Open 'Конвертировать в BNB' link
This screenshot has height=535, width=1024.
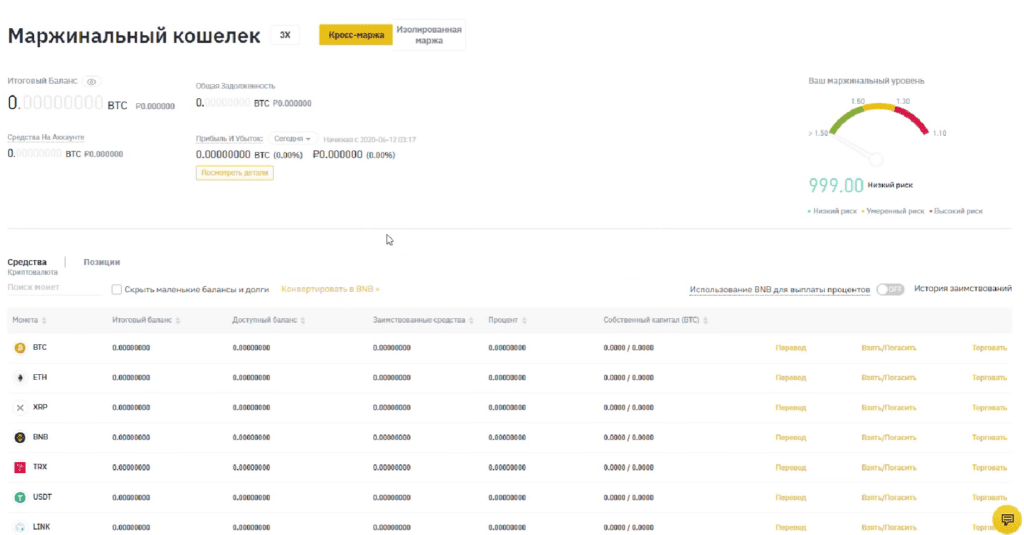point(330,289)
